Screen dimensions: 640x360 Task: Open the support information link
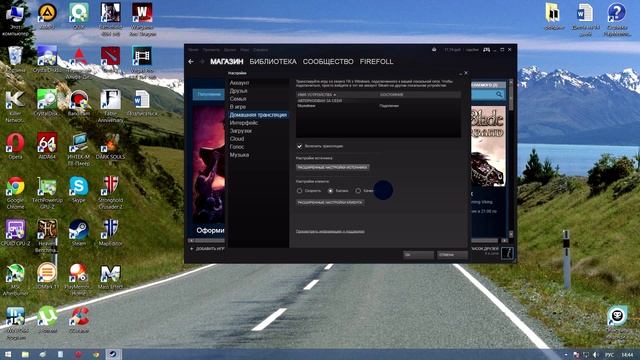tap(330, 232)
